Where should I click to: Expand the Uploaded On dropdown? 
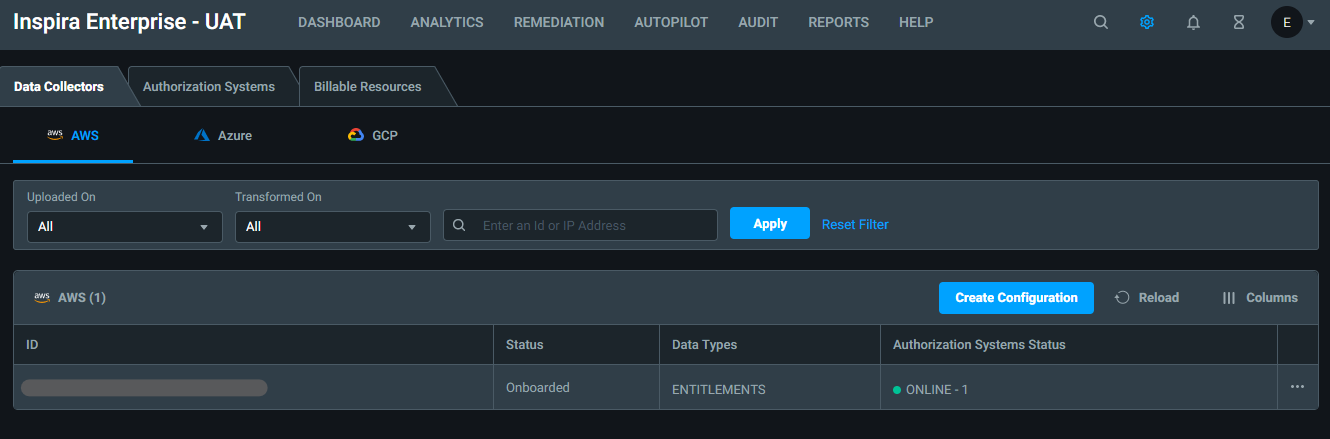(124, 226)
